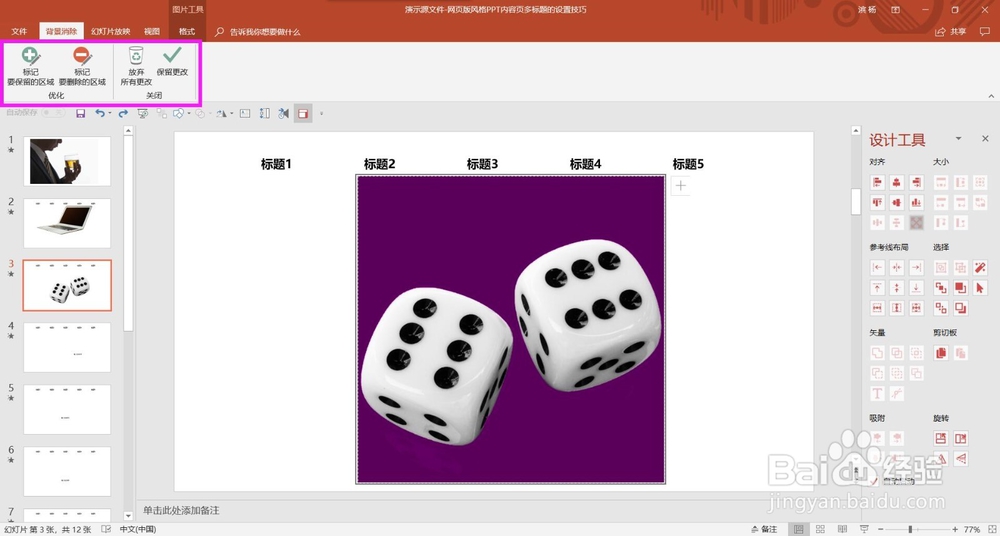Keep changes with green checkmark (保留更改)
The image size is (1000, 536).
click(172, 62)
